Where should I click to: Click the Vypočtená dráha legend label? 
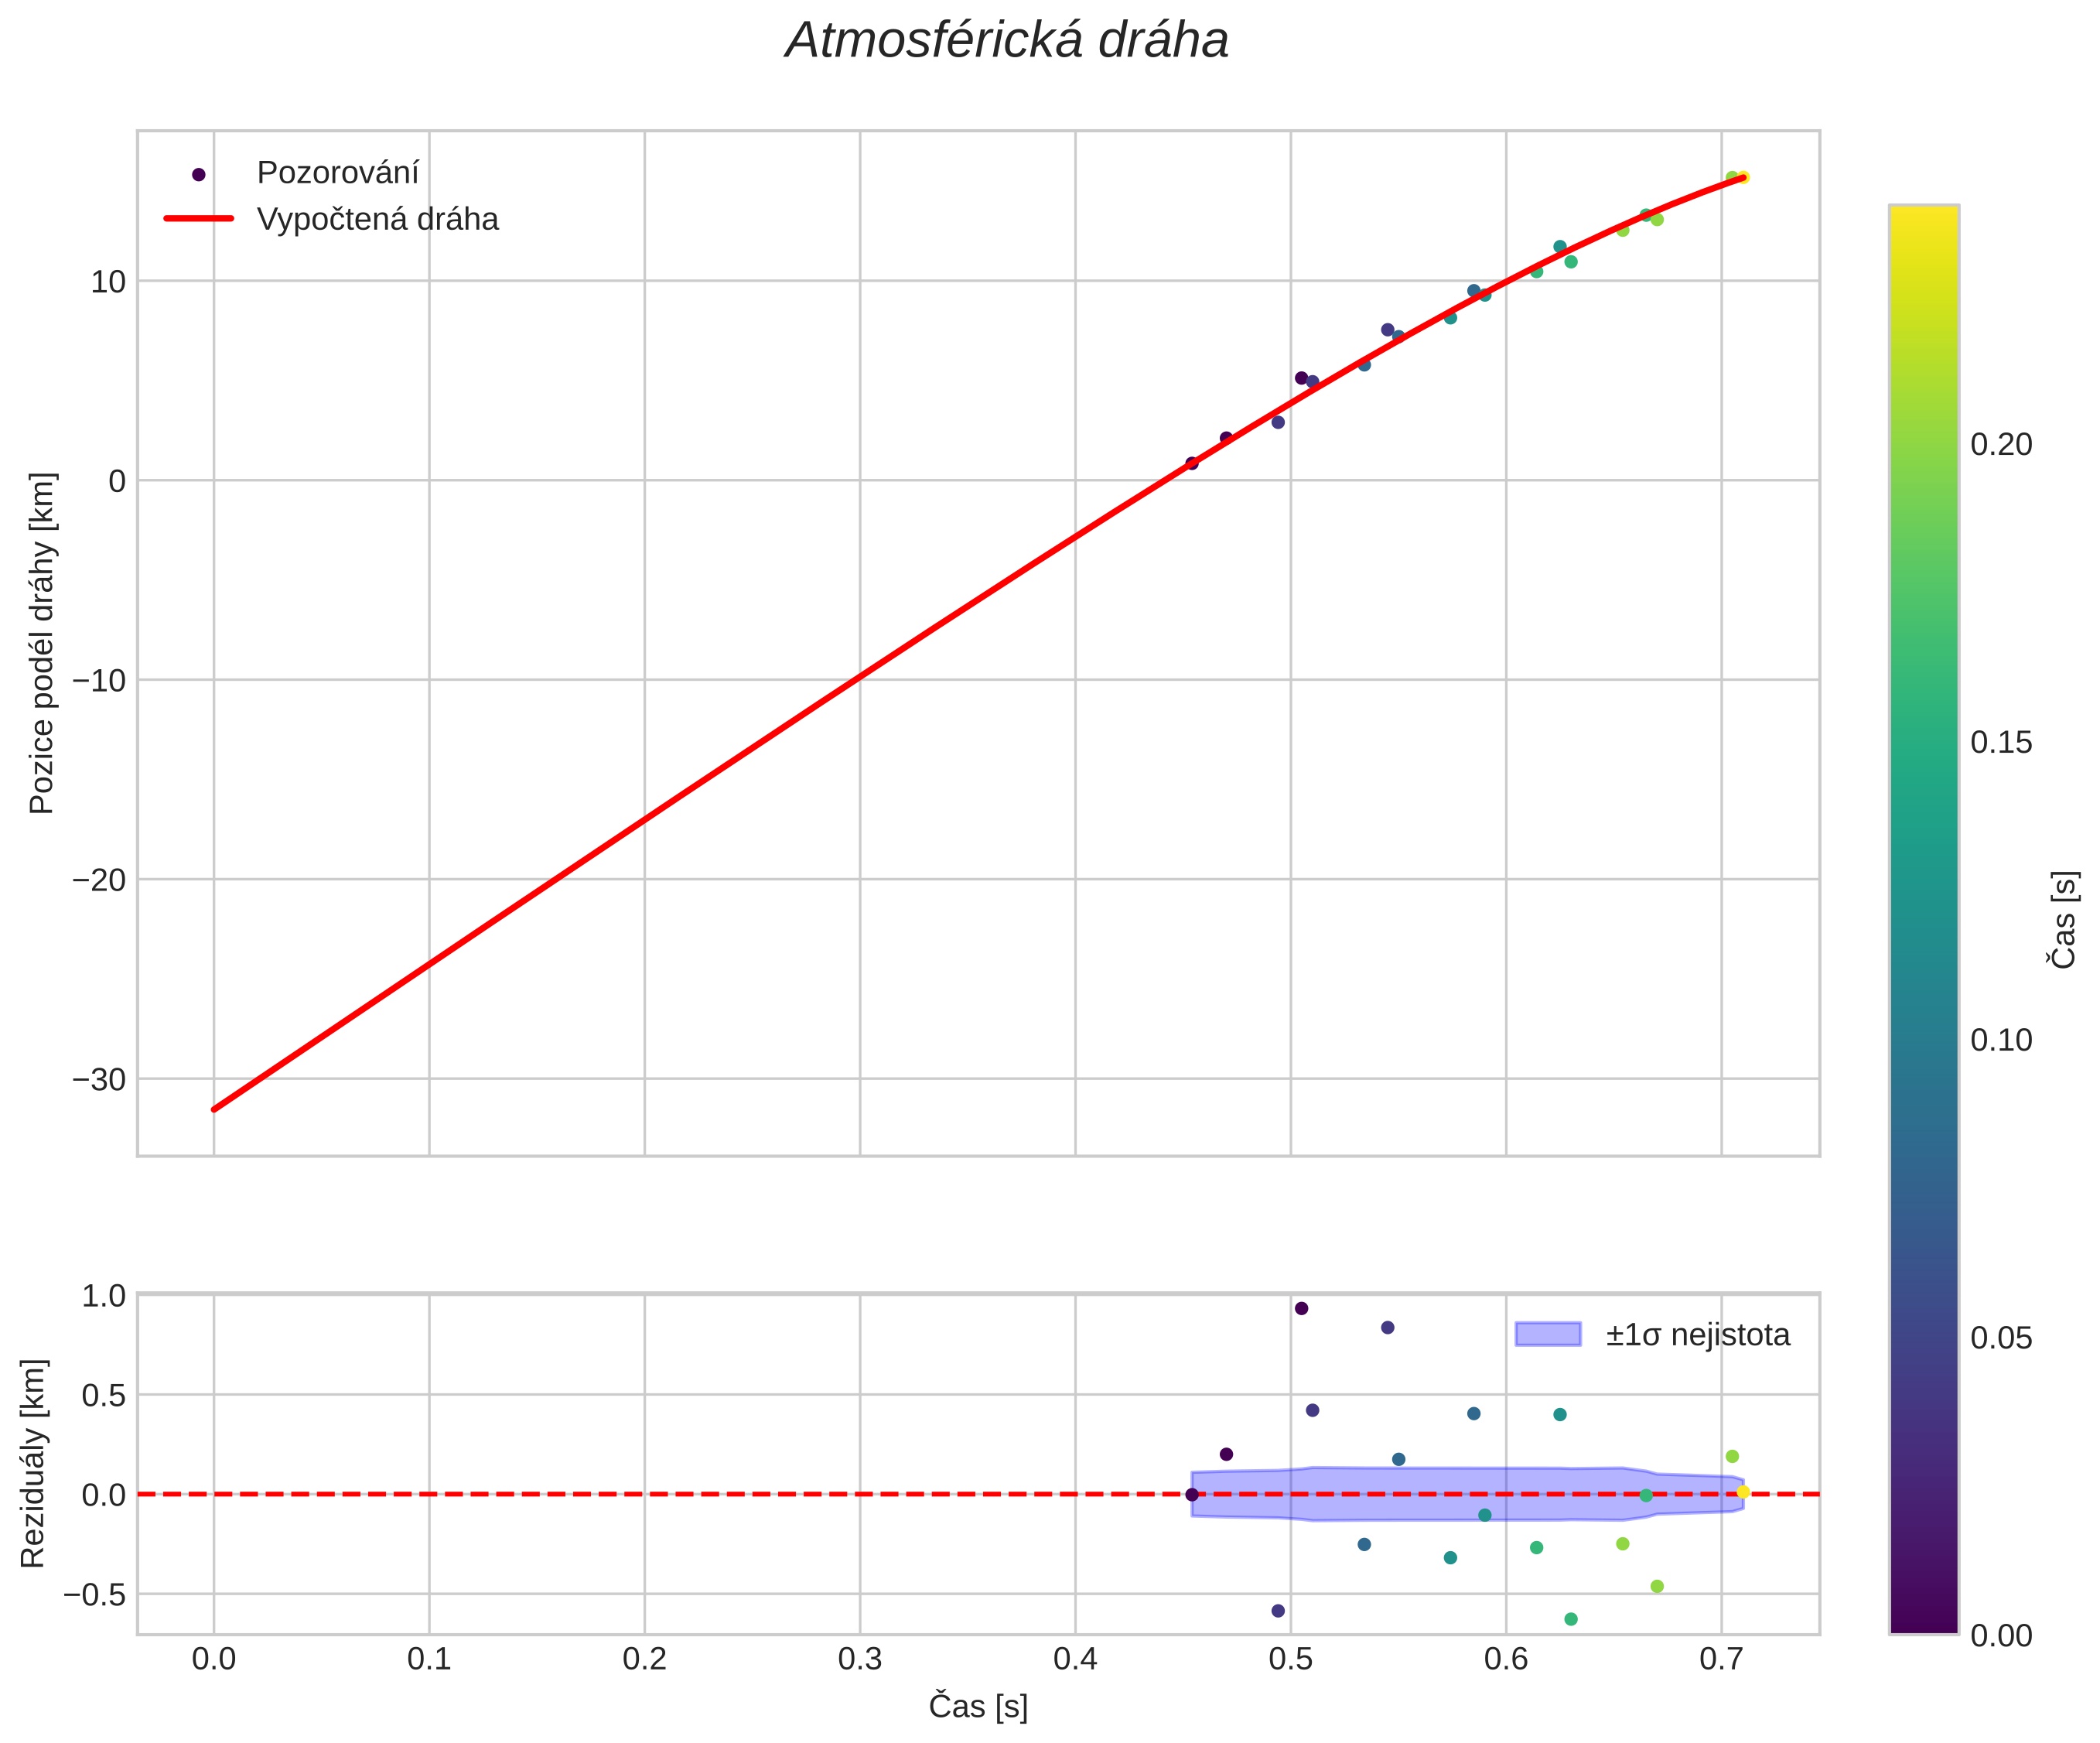(x=377, y=219)
